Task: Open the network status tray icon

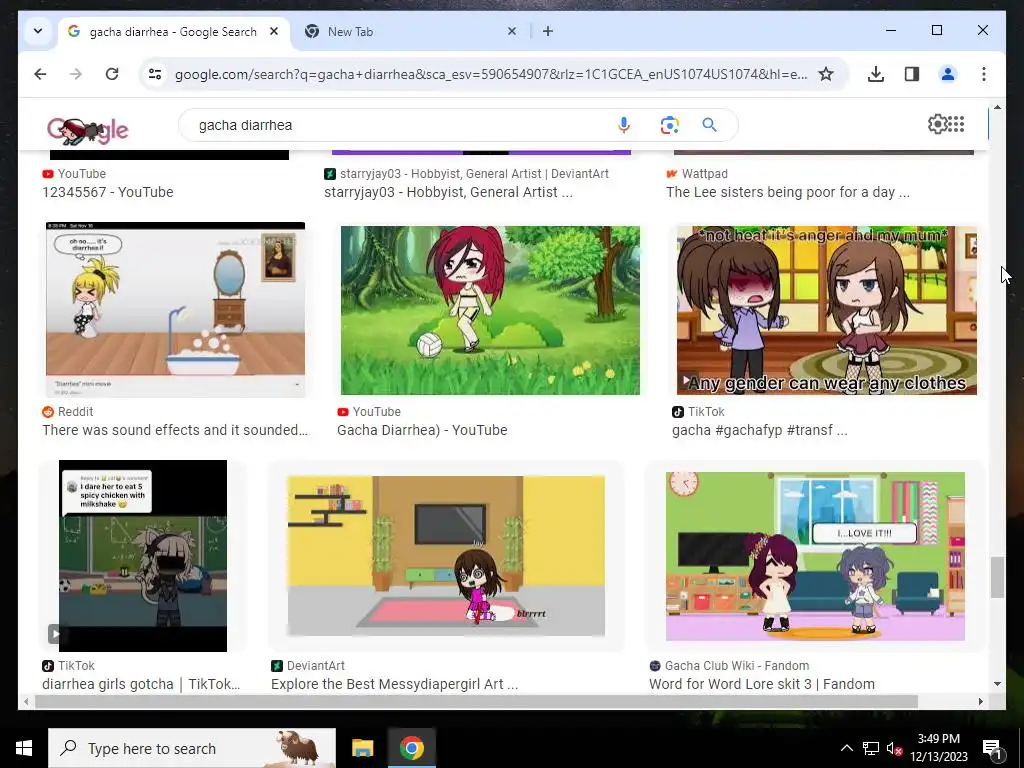Action: point(871,748)
